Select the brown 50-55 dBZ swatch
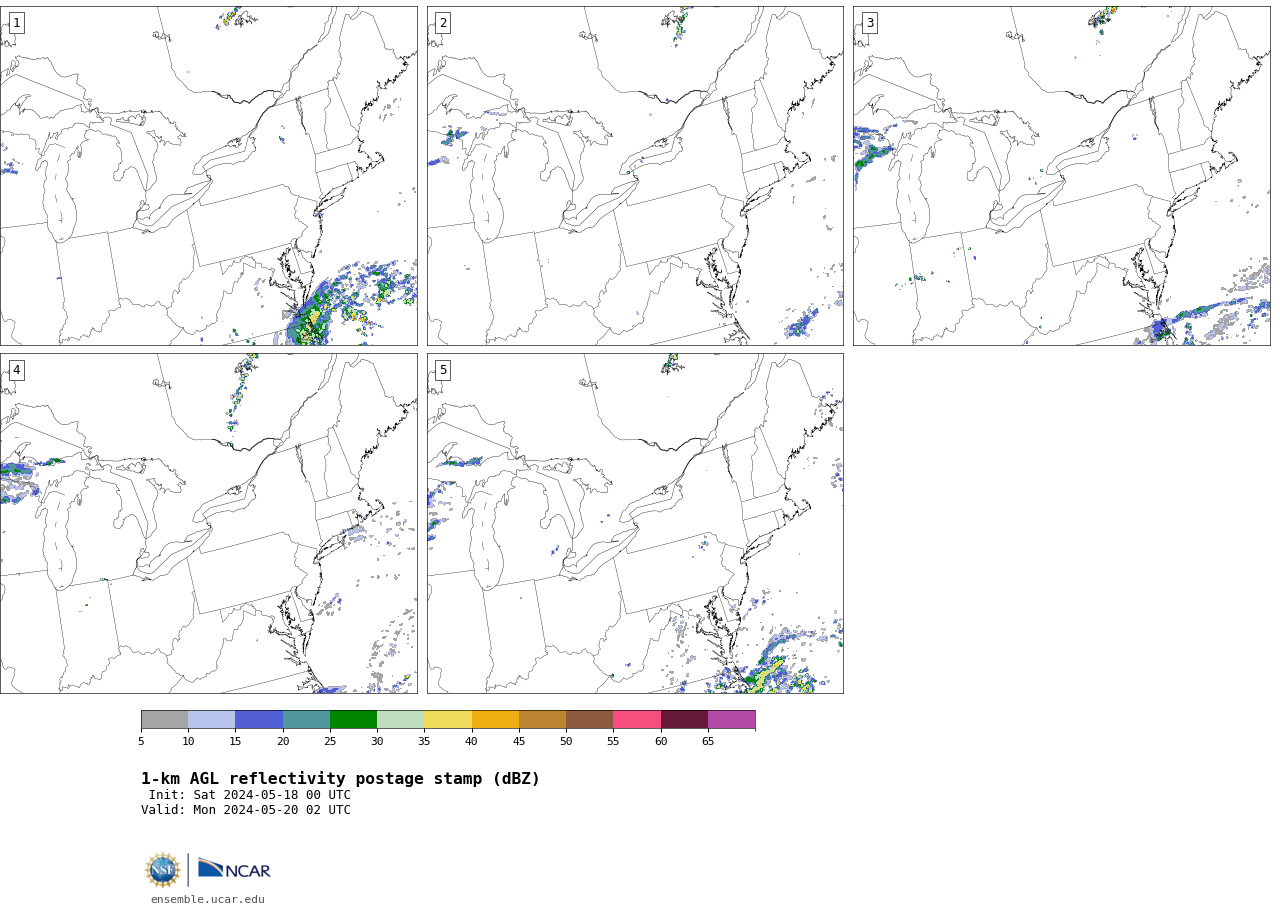1280x910 pixels. (x=590, y=720)
